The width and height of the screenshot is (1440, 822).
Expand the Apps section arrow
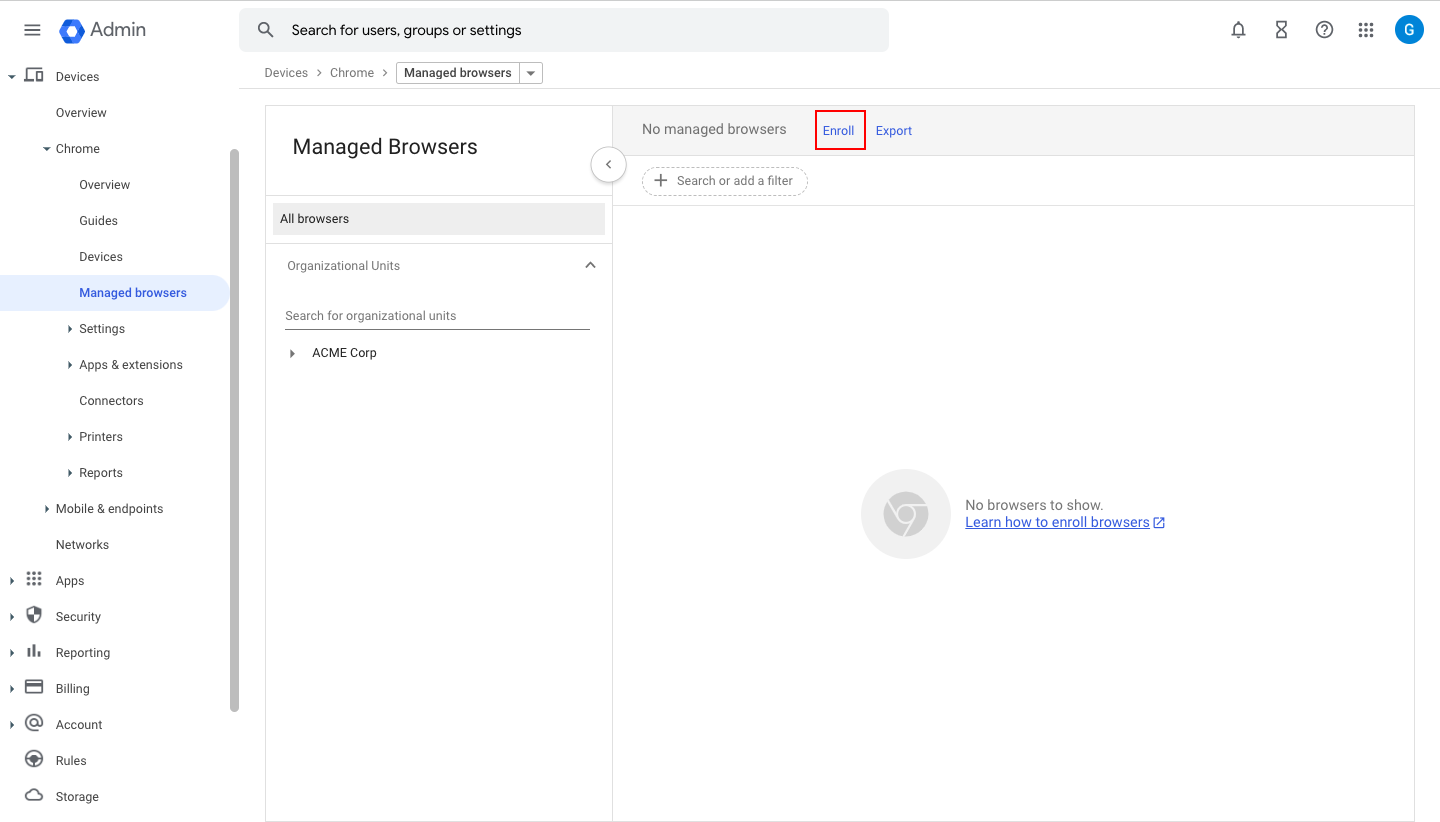pos(11,581)
